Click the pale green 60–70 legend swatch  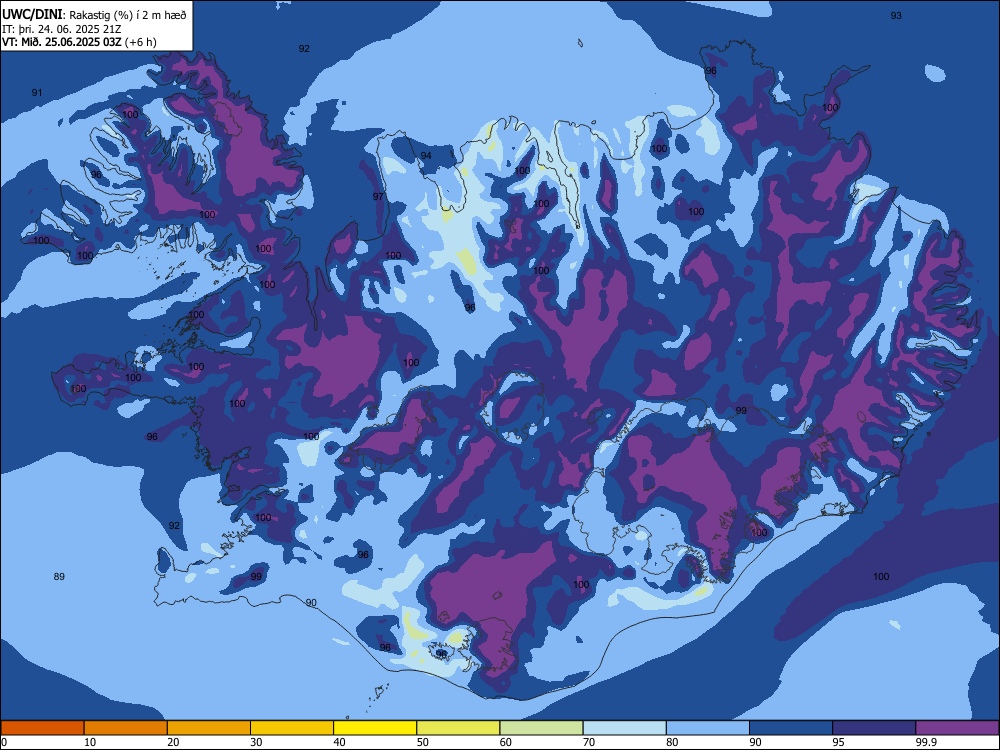click(541, 728)
